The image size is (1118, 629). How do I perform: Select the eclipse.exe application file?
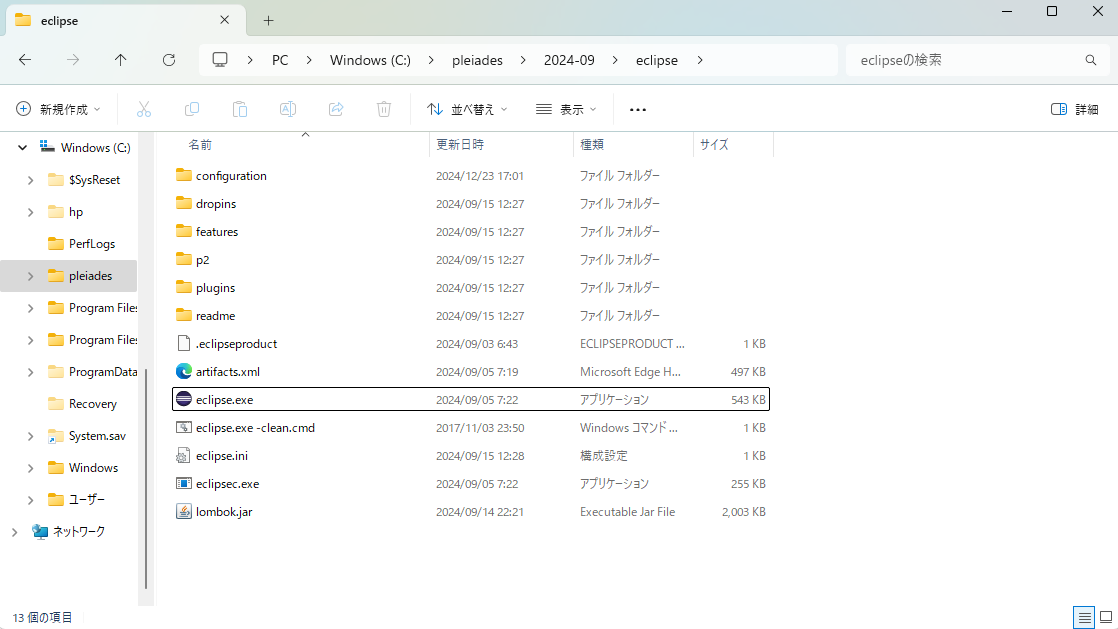(x=225, y=399)
